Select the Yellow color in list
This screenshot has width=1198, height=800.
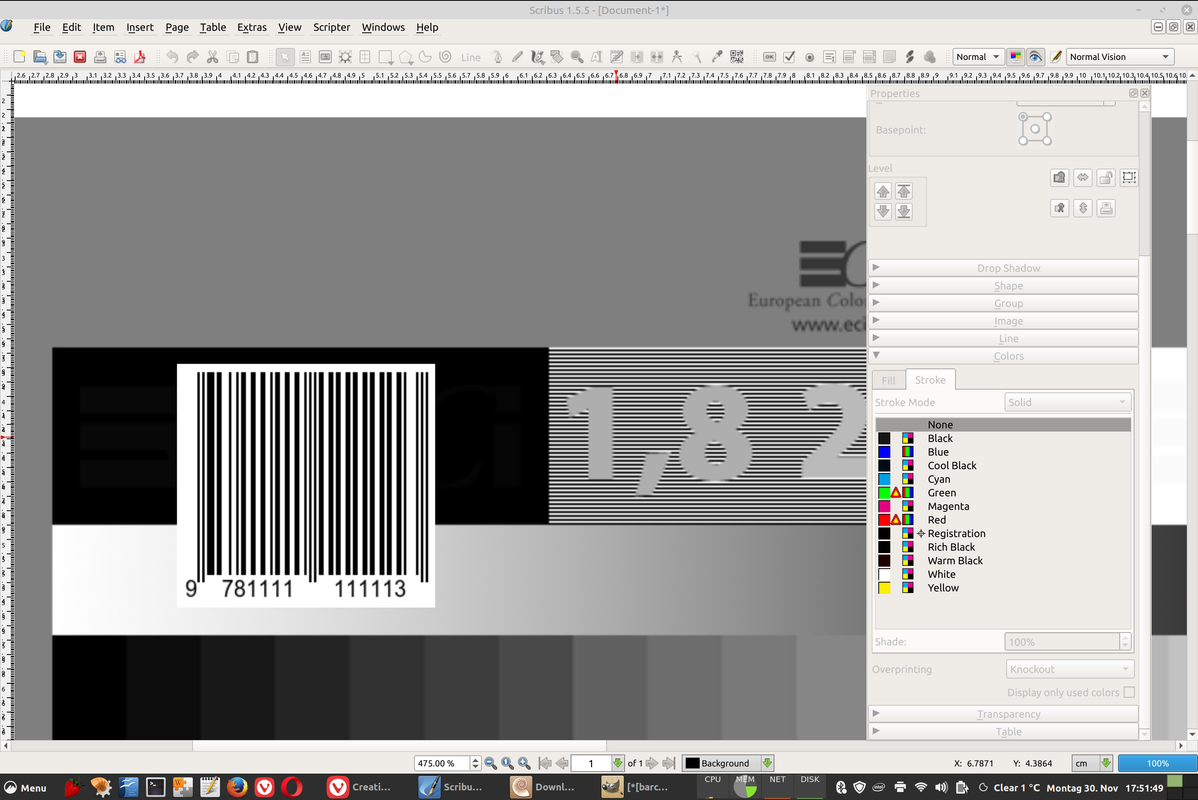coord(1002,588)
